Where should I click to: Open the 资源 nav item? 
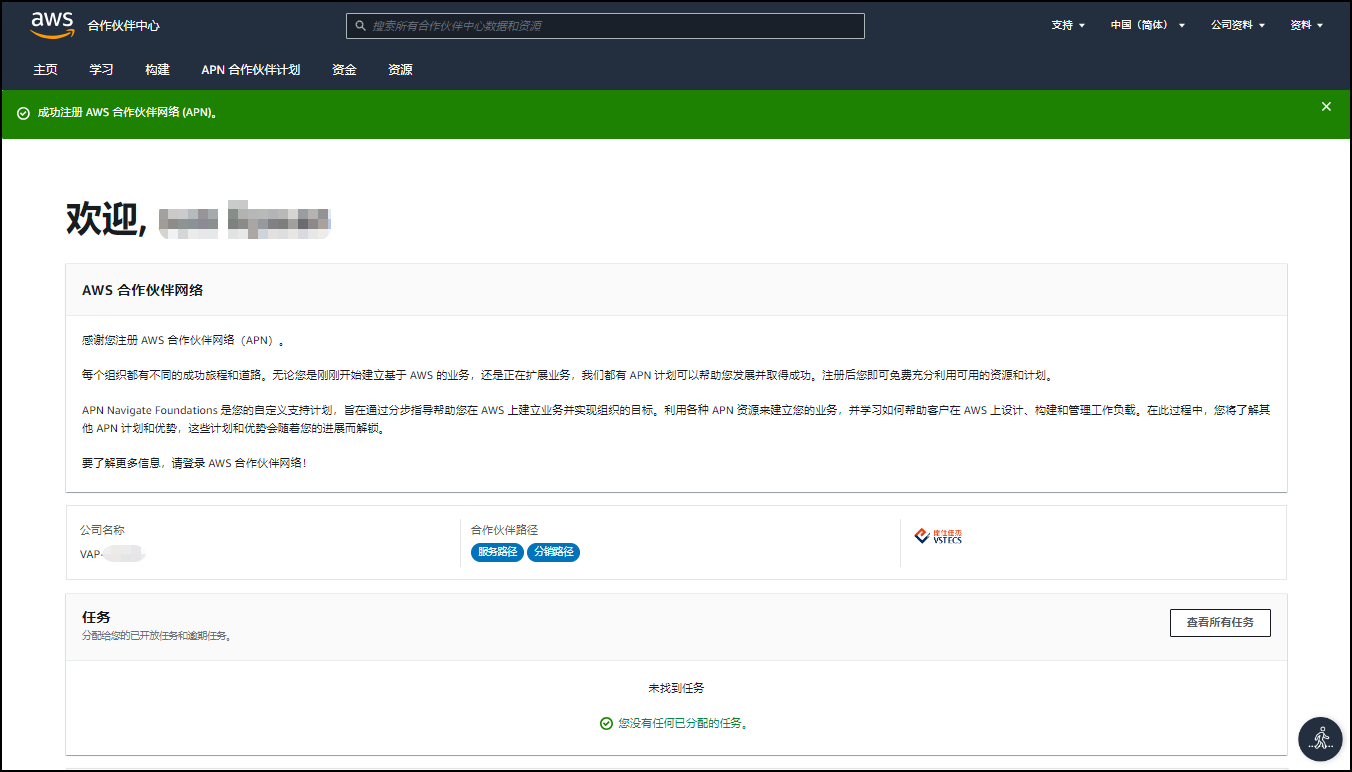point(400,70)
